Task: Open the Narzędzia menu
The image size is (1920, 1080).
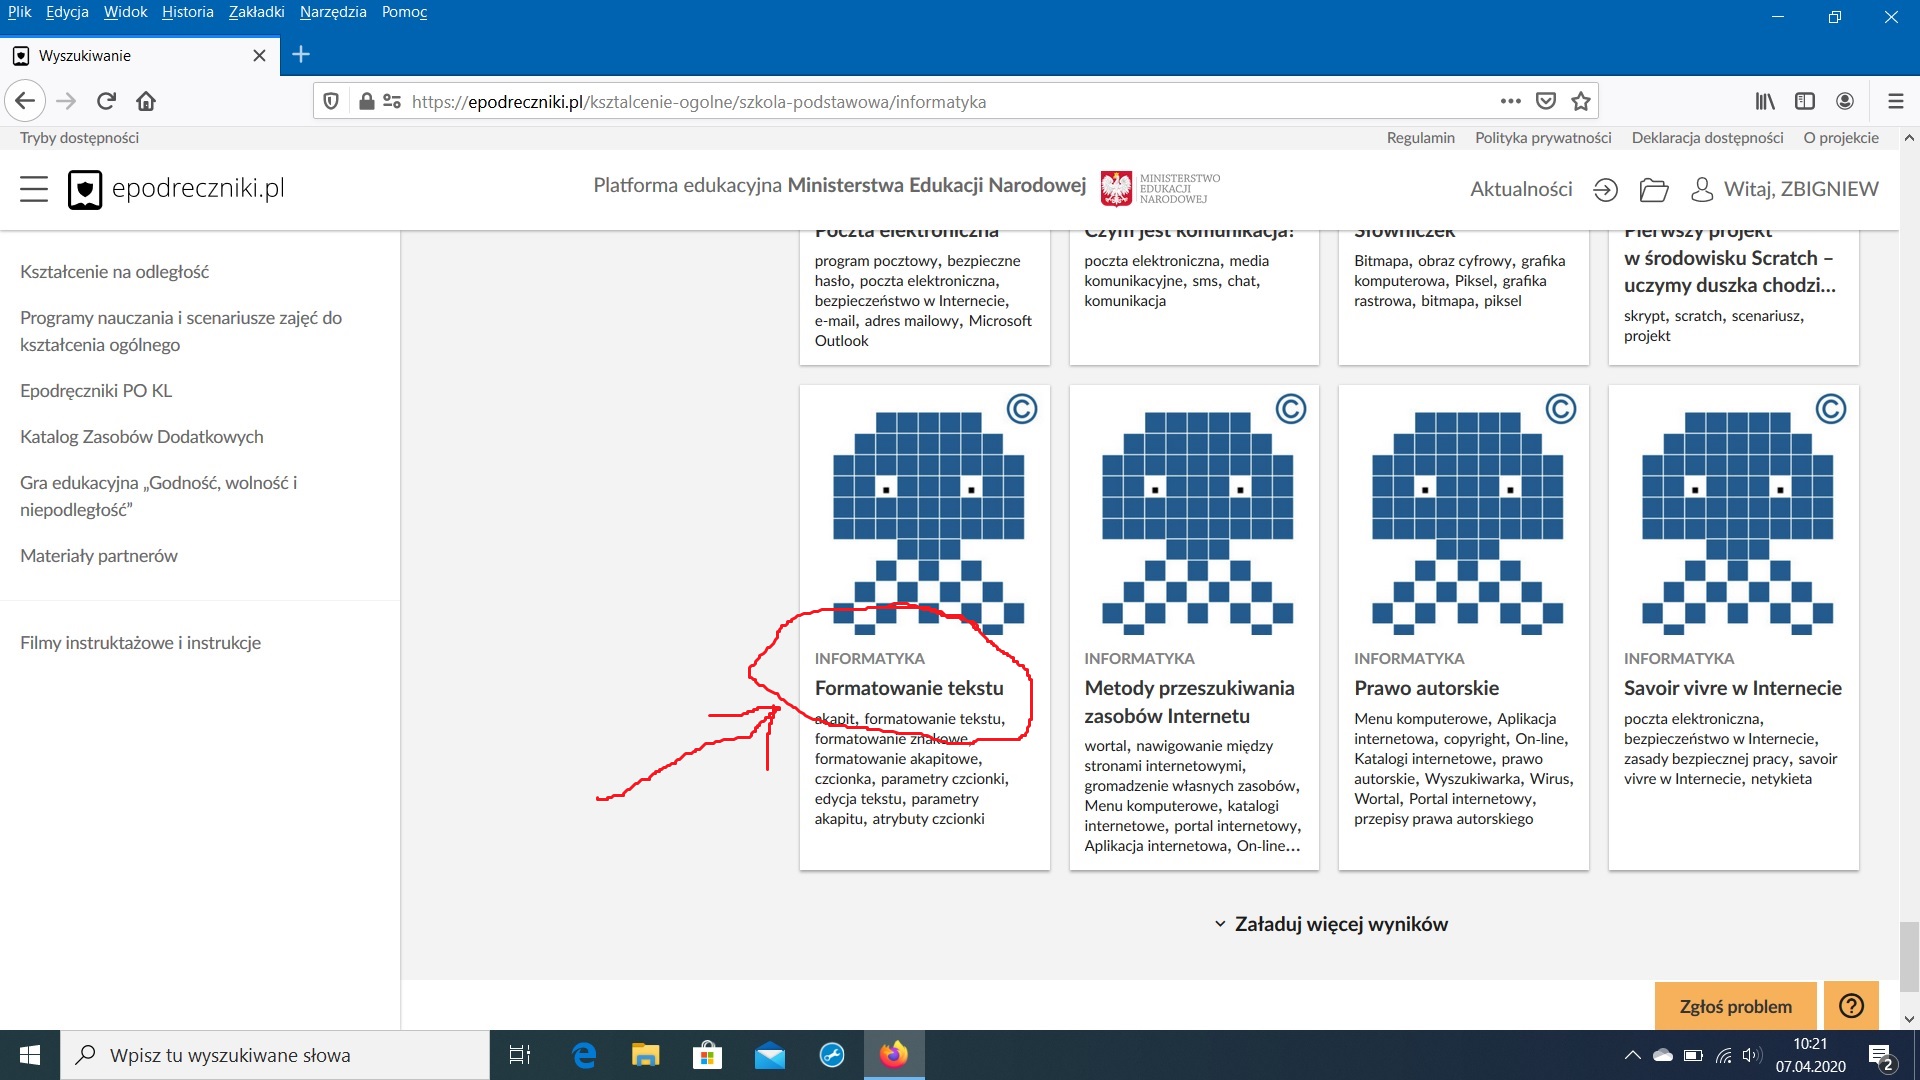Action: coord(333,12)
